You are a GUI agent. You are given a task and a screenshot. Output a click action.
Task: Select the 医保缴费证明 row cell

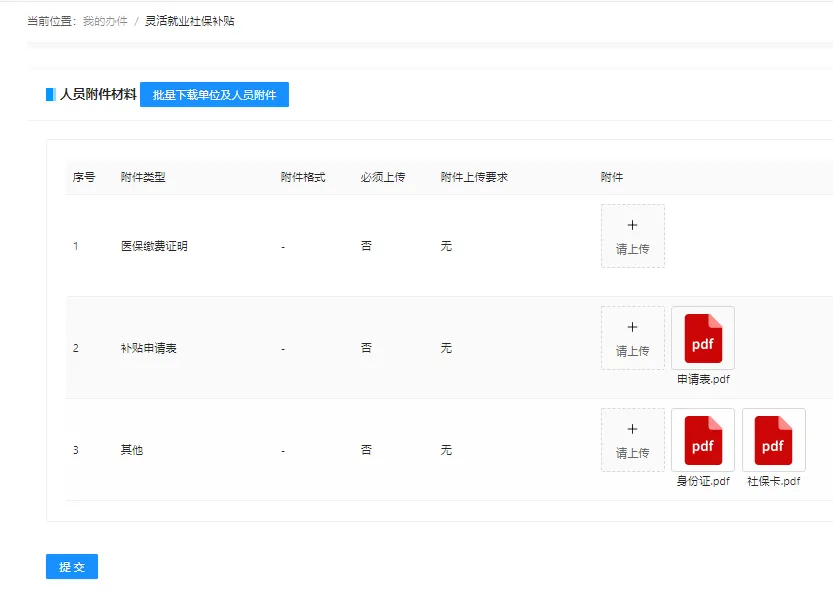tap(154, 246)
